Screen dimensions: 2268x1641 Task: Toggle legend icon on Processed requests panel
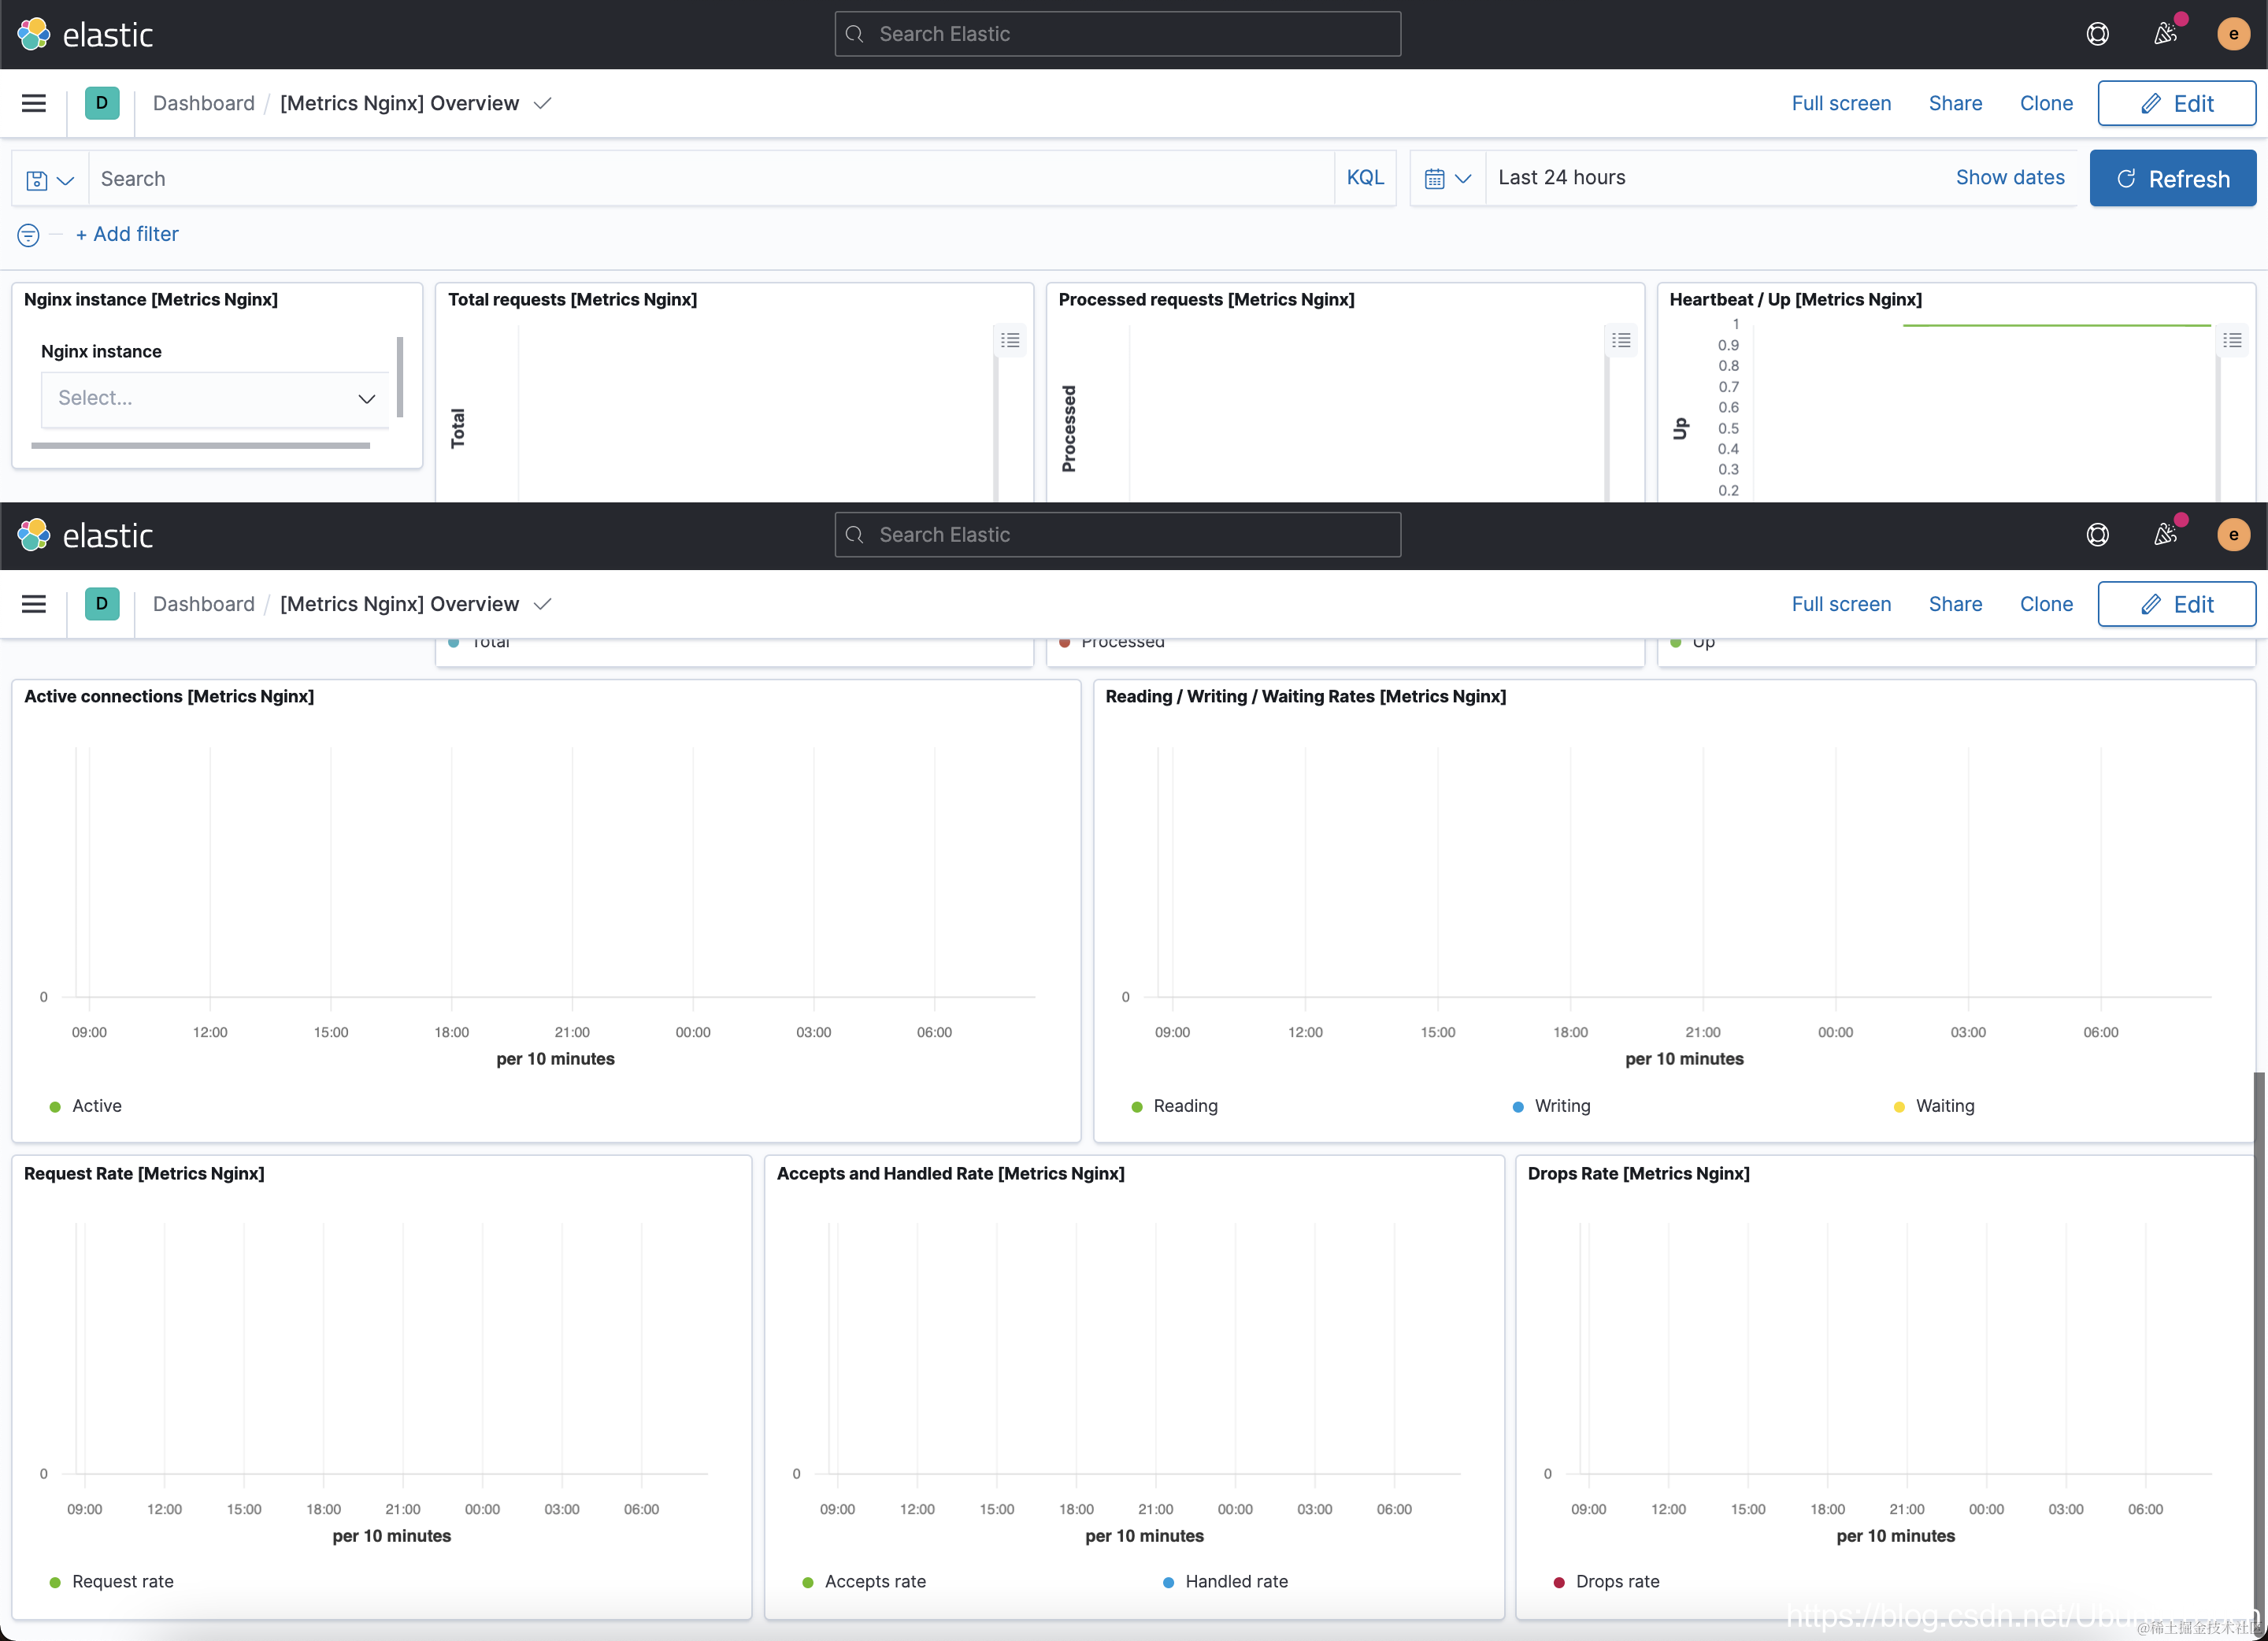(x=1621, y=341)
